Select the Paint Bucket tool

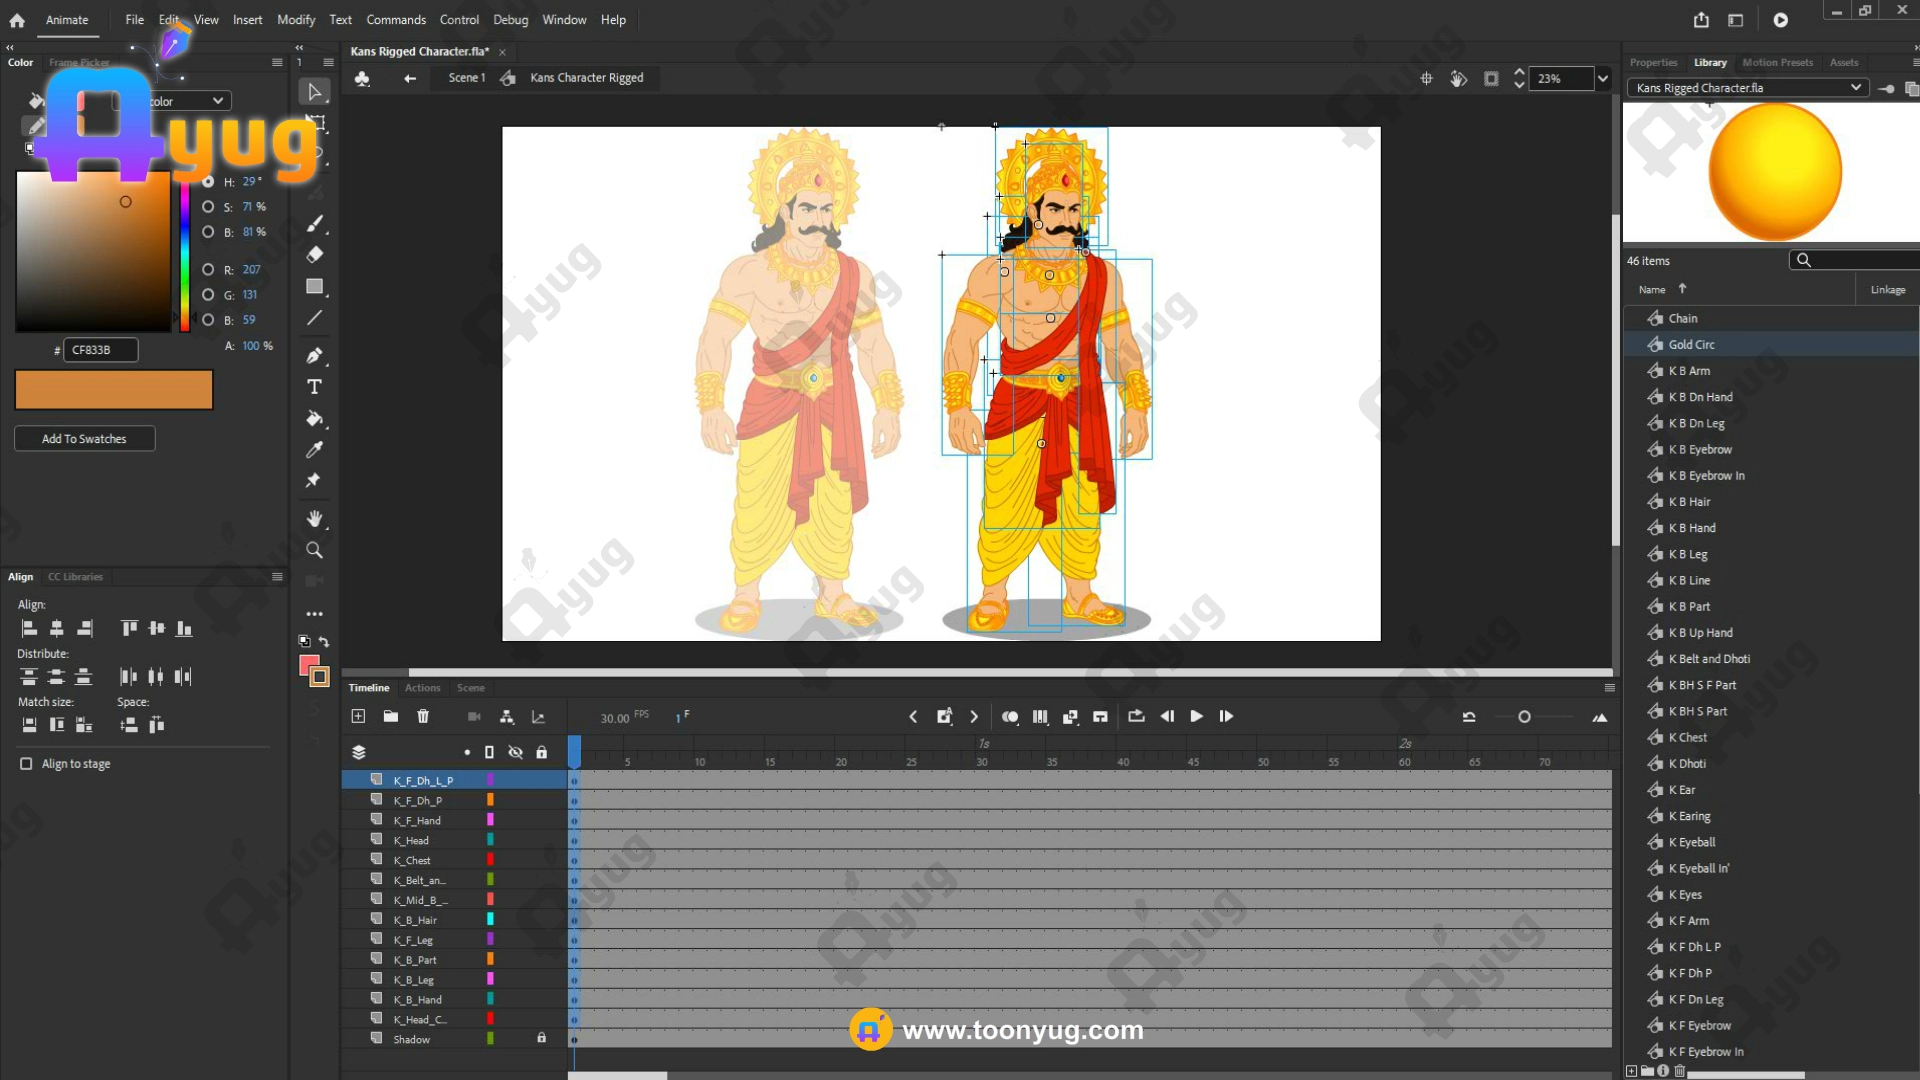(314, 418)
